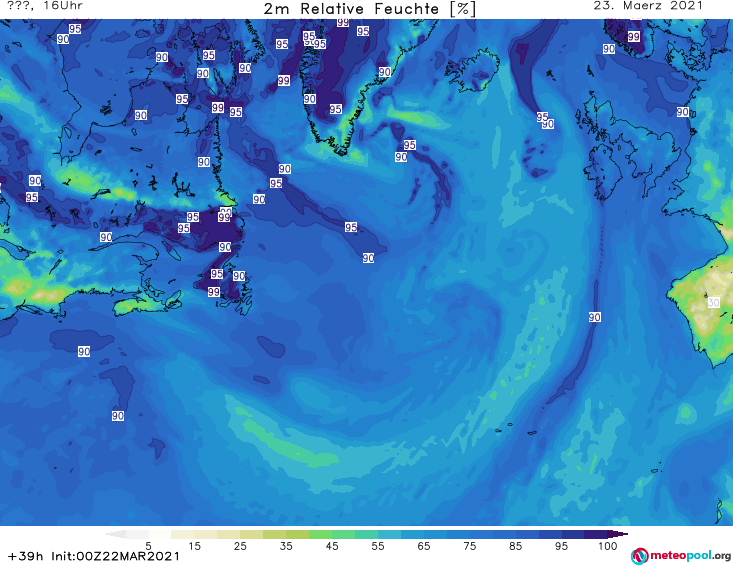Select the '+39h Init:00Z22MAR2021' forecast label
The height and width of the screenshot is (566, 733).
94,556
